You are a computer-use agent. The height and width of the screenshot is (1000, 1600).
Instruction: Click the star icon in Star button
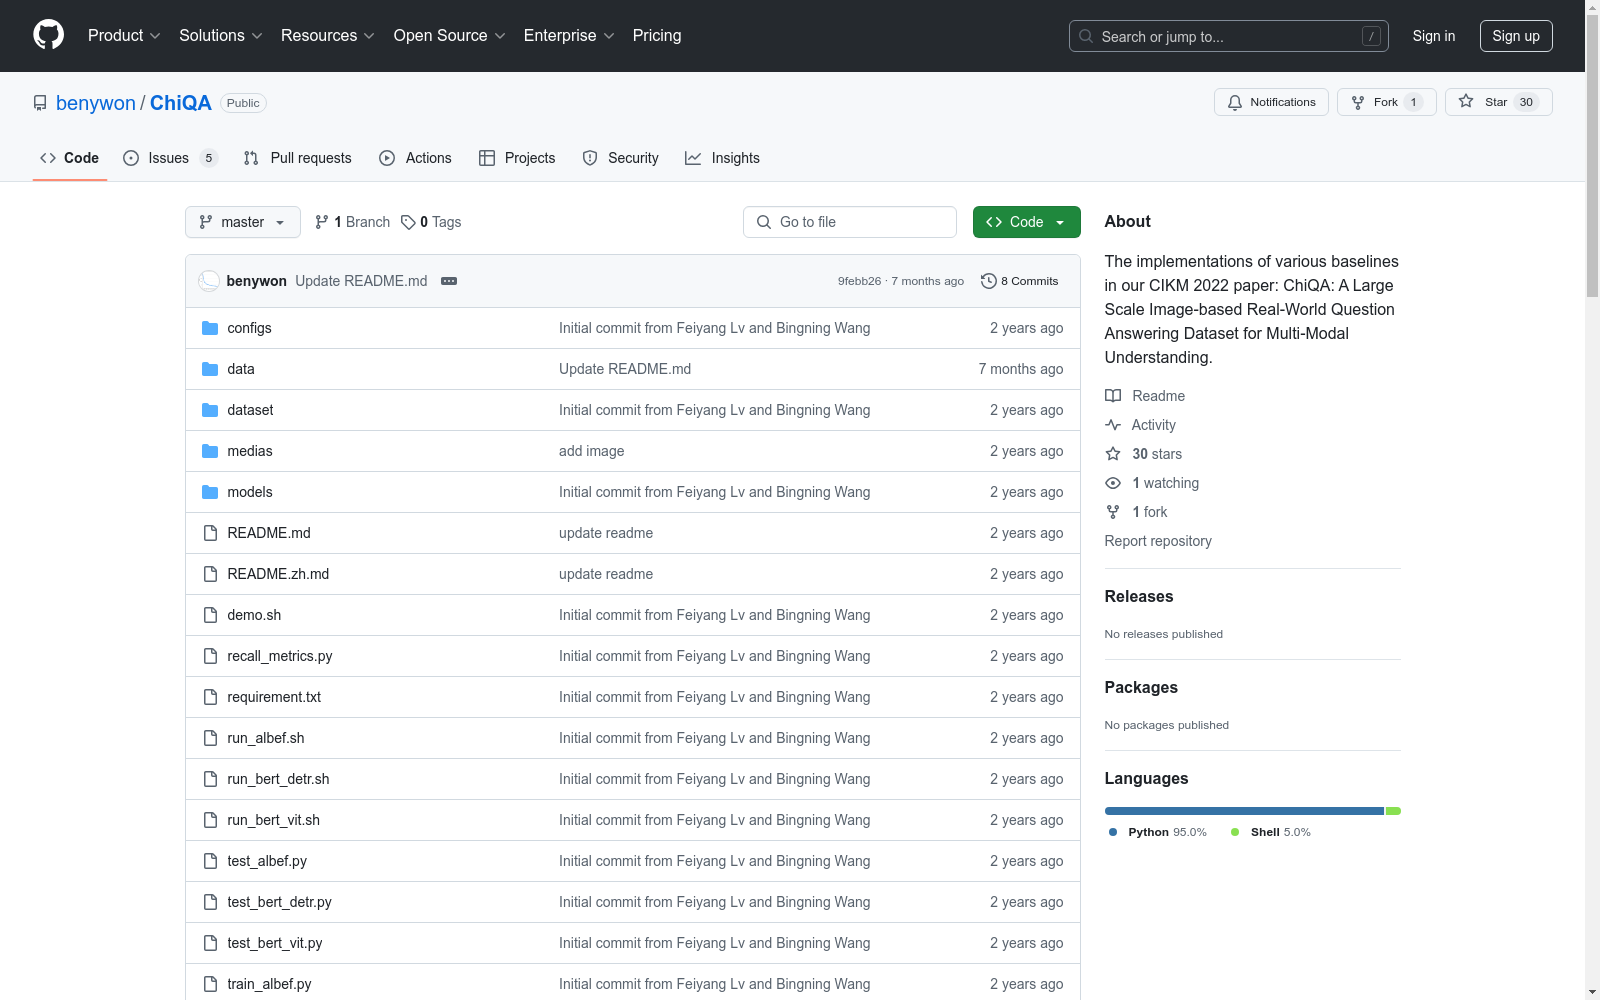coord(1466,101)
